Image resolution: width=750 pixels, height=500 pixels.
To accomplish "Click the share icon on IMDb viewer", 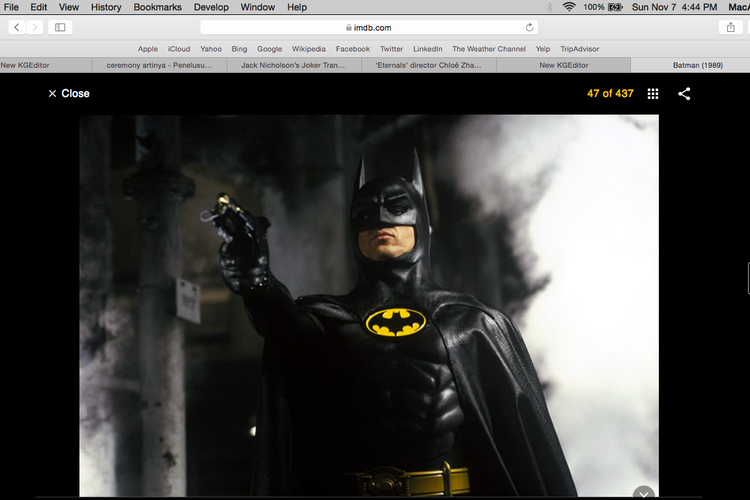I will [684, 94].
